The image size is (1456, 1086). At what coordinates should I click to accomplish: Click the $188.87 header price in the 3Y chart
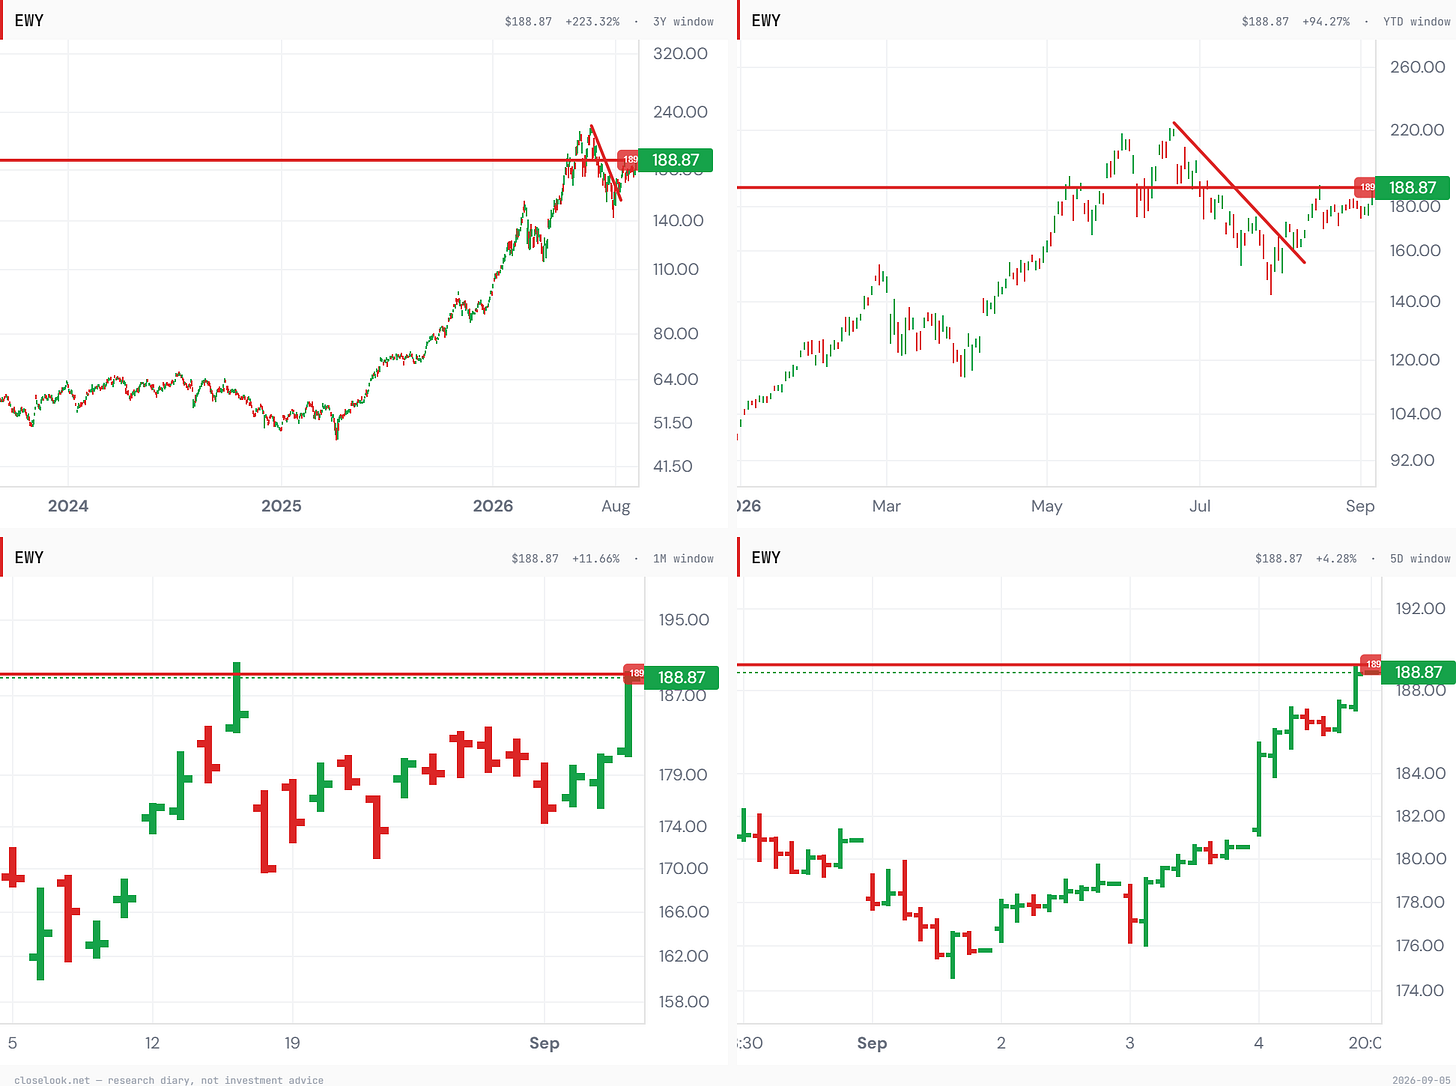coord(530,21)
